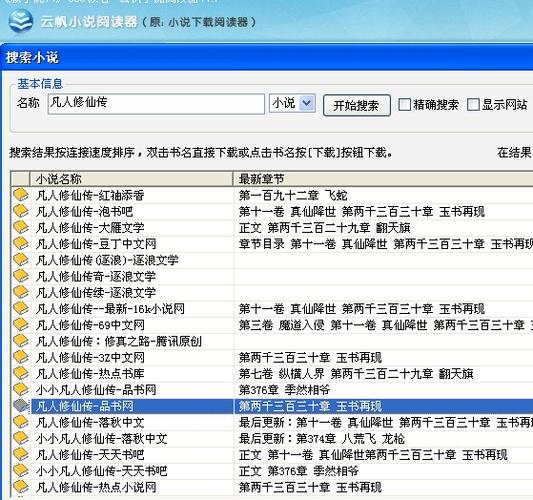
Task: Click the 名称 search input field
Action: click(156, 104)
